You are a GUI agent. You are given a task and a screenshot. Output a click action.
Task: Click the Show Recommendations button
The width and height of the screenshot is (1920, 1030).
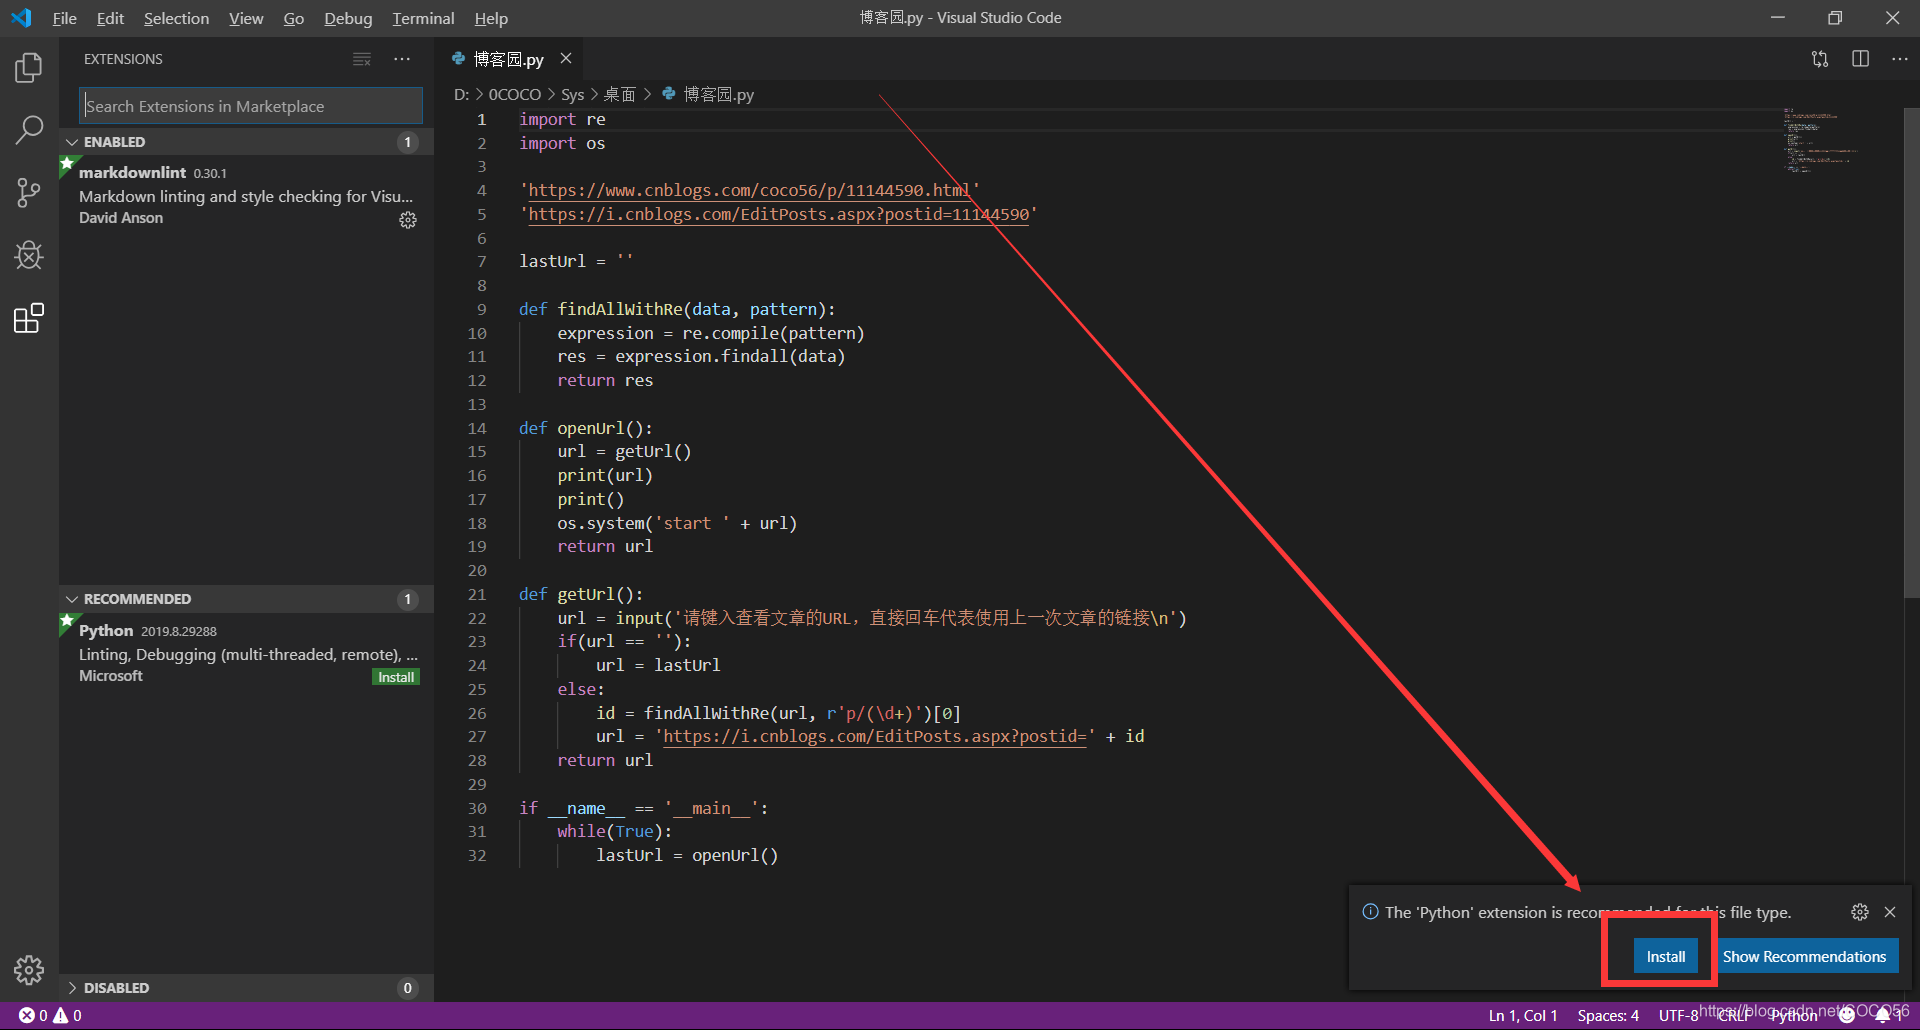pos(1806,956)
